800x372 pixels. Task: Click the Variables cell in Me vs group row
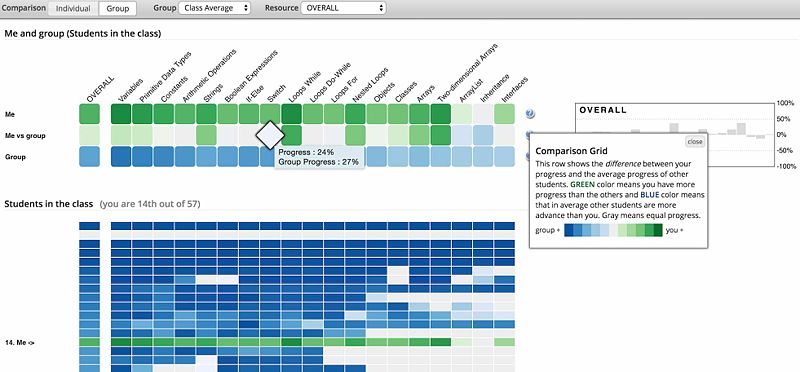(121, 135)
